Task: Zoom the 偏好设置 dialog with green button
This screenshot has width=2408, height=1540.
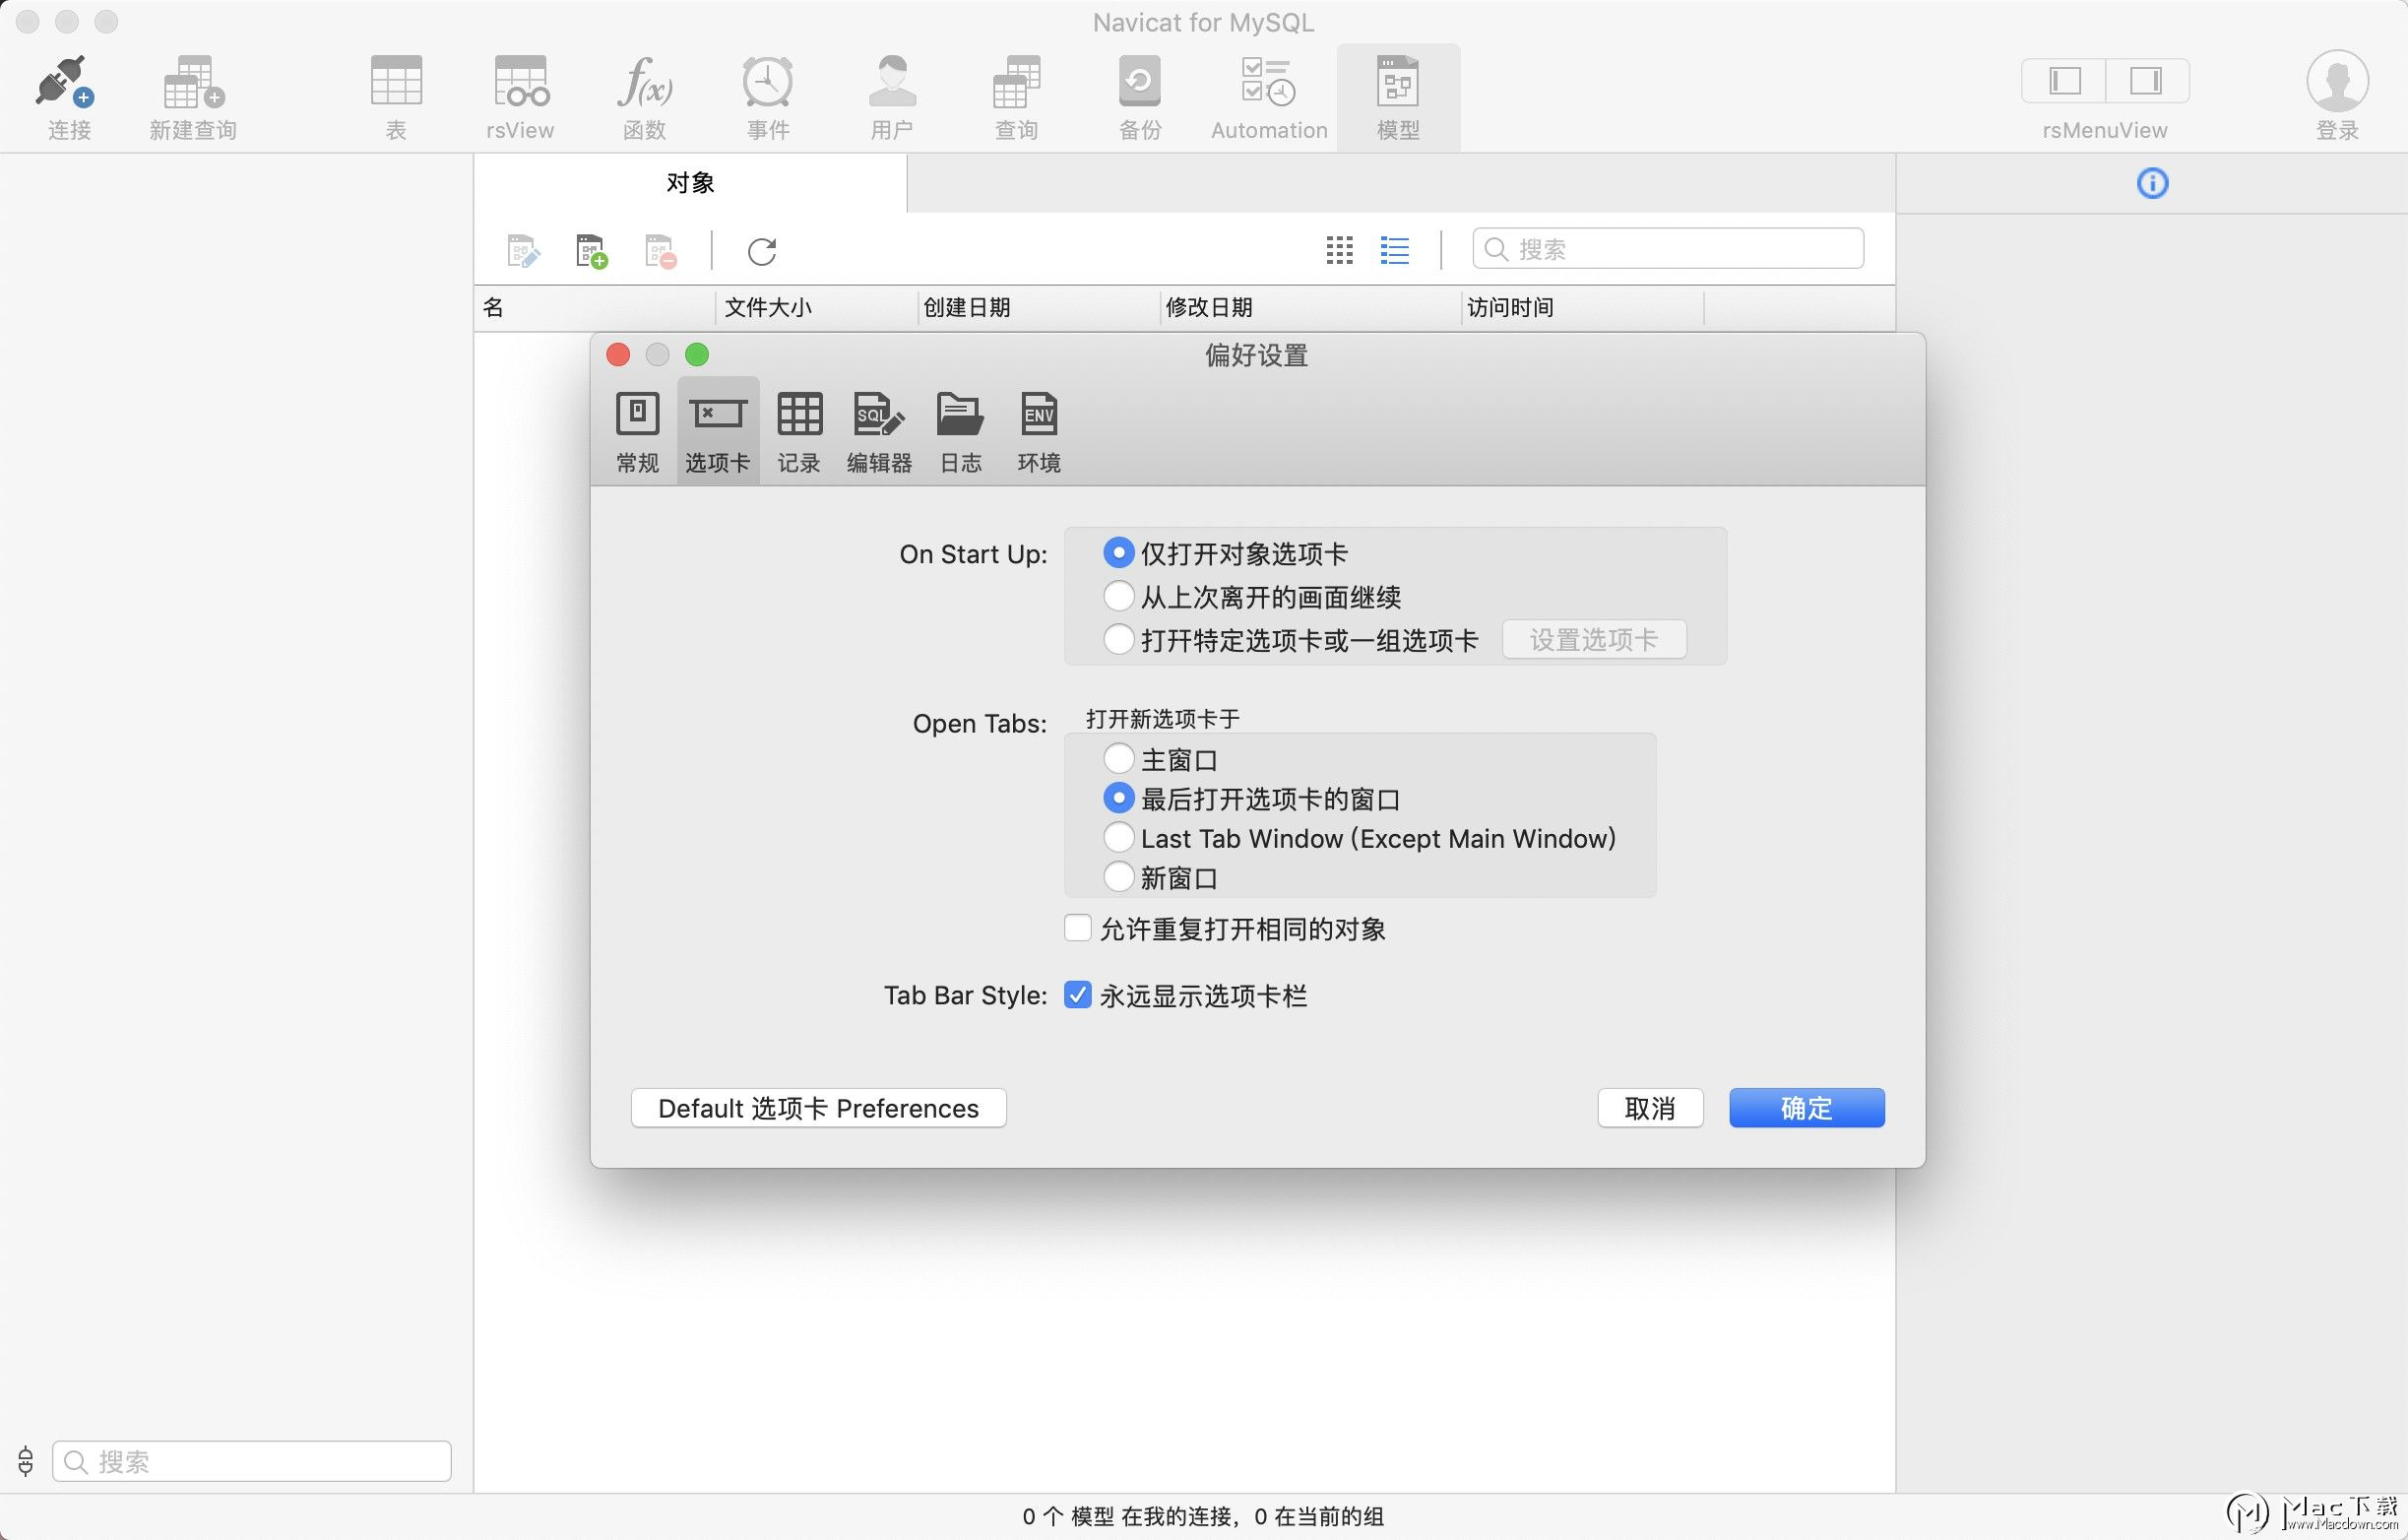Action: (x=697, y=355)
